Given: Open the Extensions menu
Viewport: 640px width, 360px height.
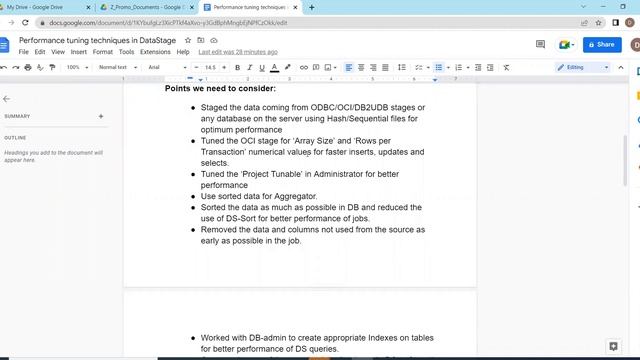Looking at the screenshot, I should point(155,52).
